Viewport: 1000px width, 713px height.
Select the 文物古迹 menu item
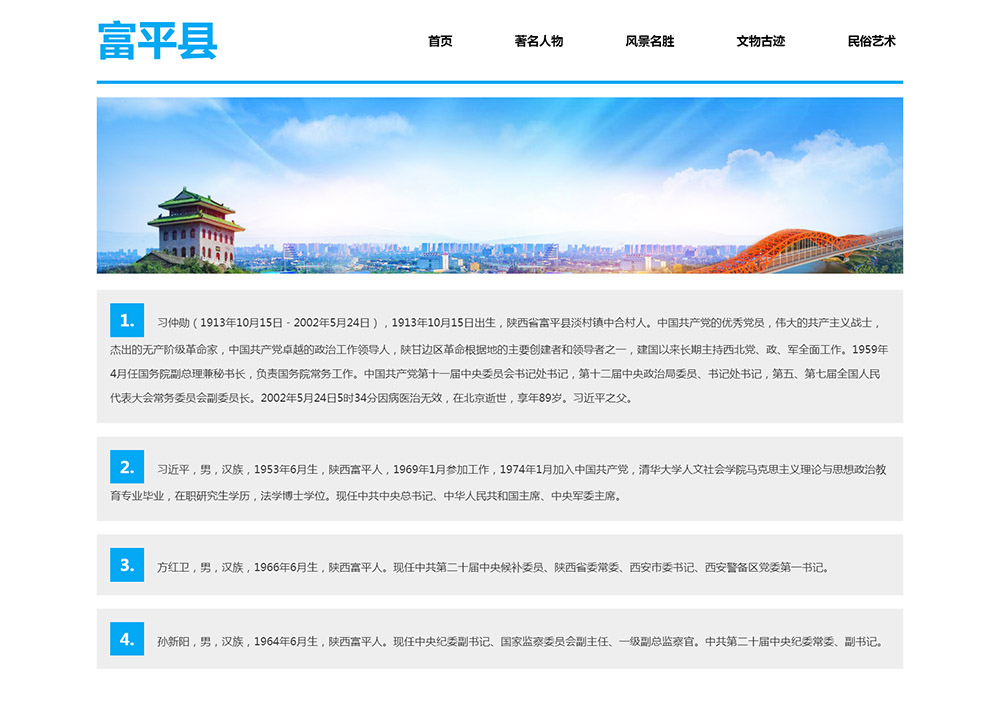tap(760, 41)
